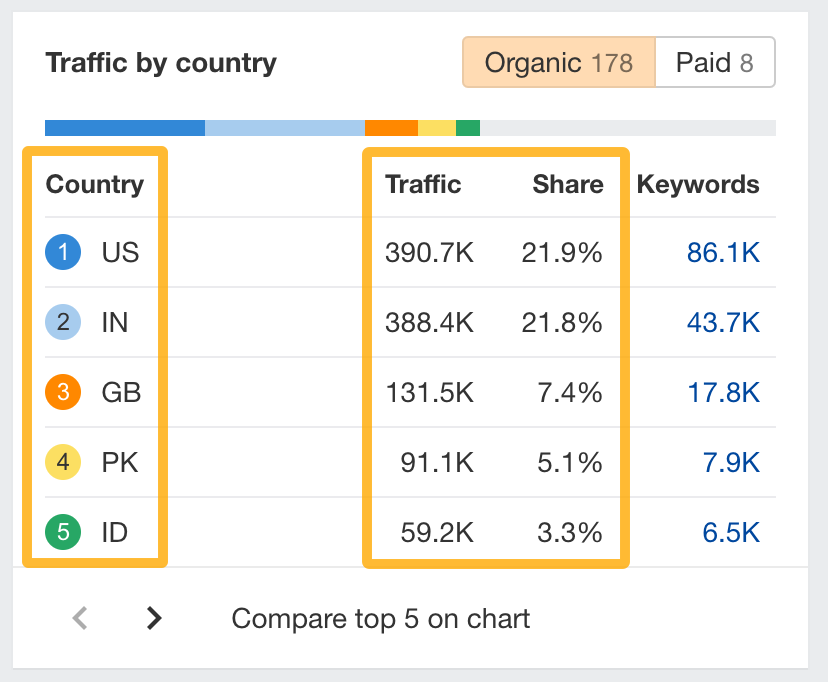828x682 pixels.
Task: Click the green segment of the share bar
Action: click(x=468, y=128)
